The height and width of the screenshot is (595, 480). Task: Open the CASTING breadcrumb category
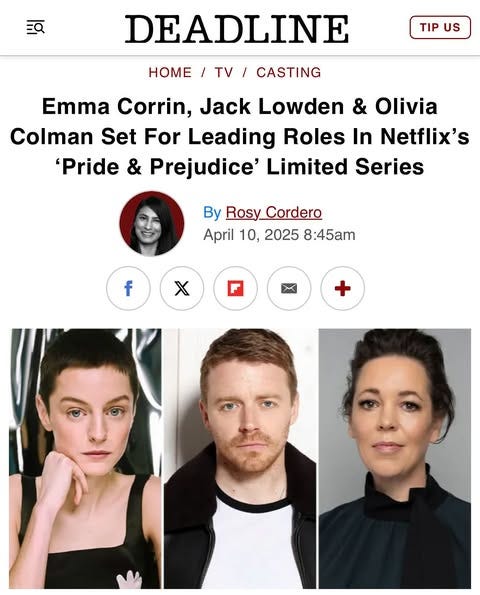coord(289,72)
